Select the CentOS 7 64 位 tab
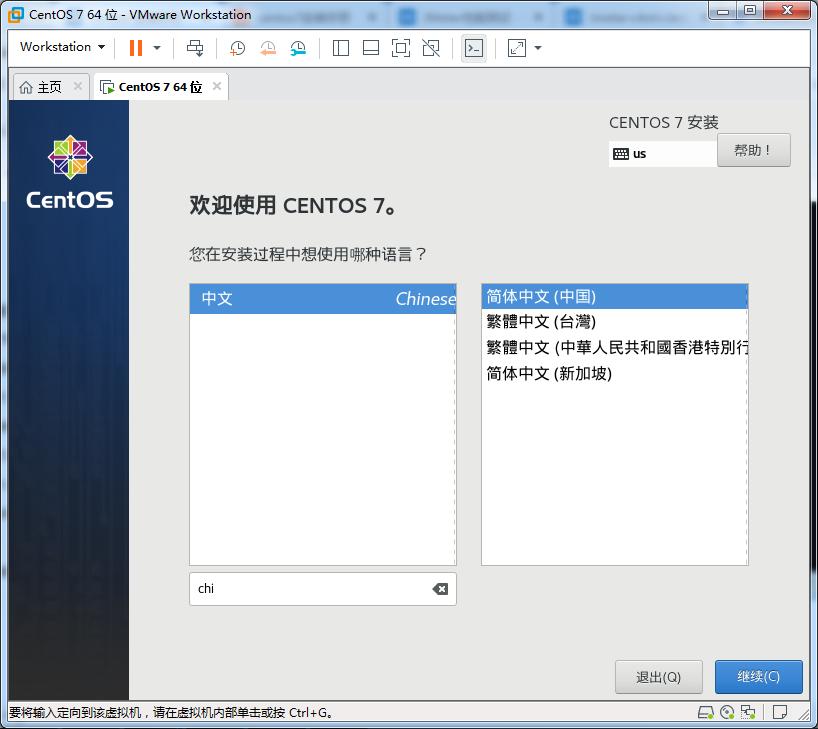This screenshot has width=818, height=729. click(x=158, y=86)
